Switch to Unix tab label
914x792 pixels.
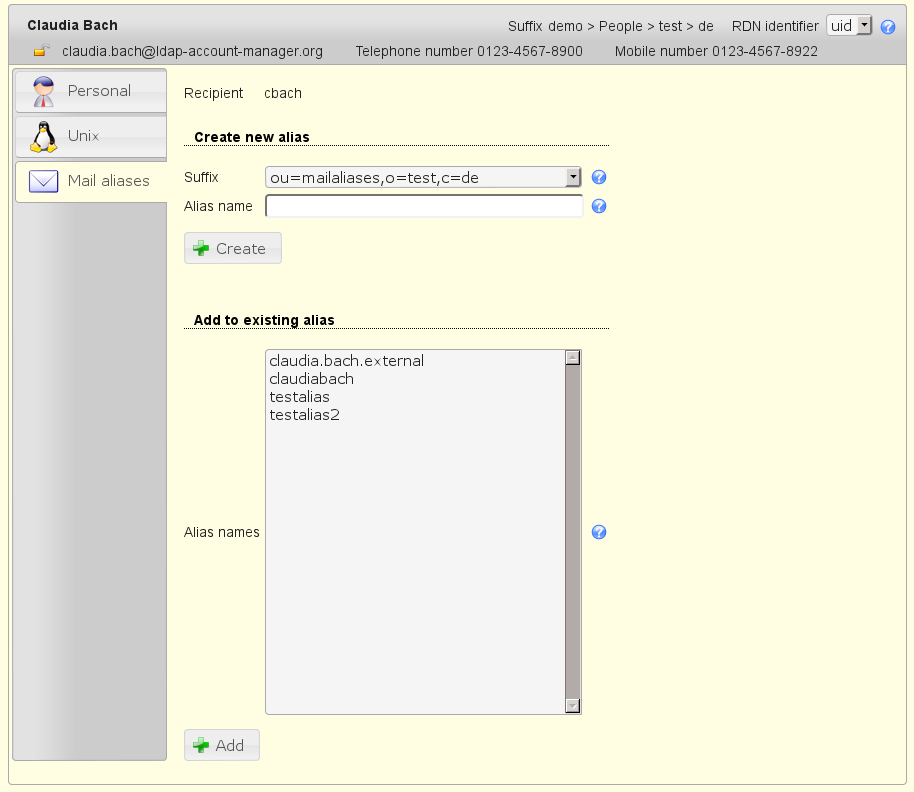(x=83, y=136)
